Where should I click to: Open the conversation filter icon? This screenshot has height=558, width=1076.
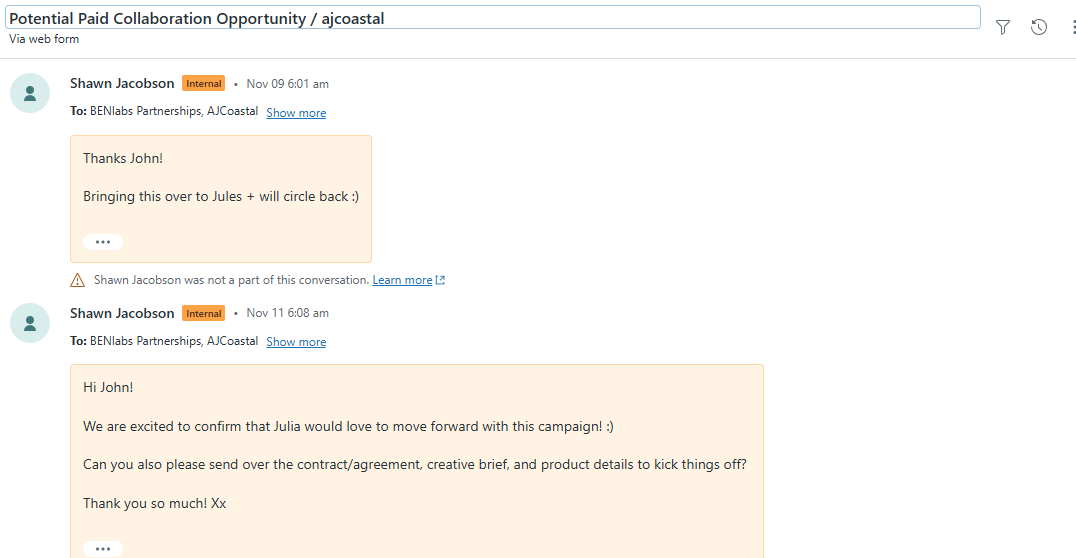point(1003,27)
